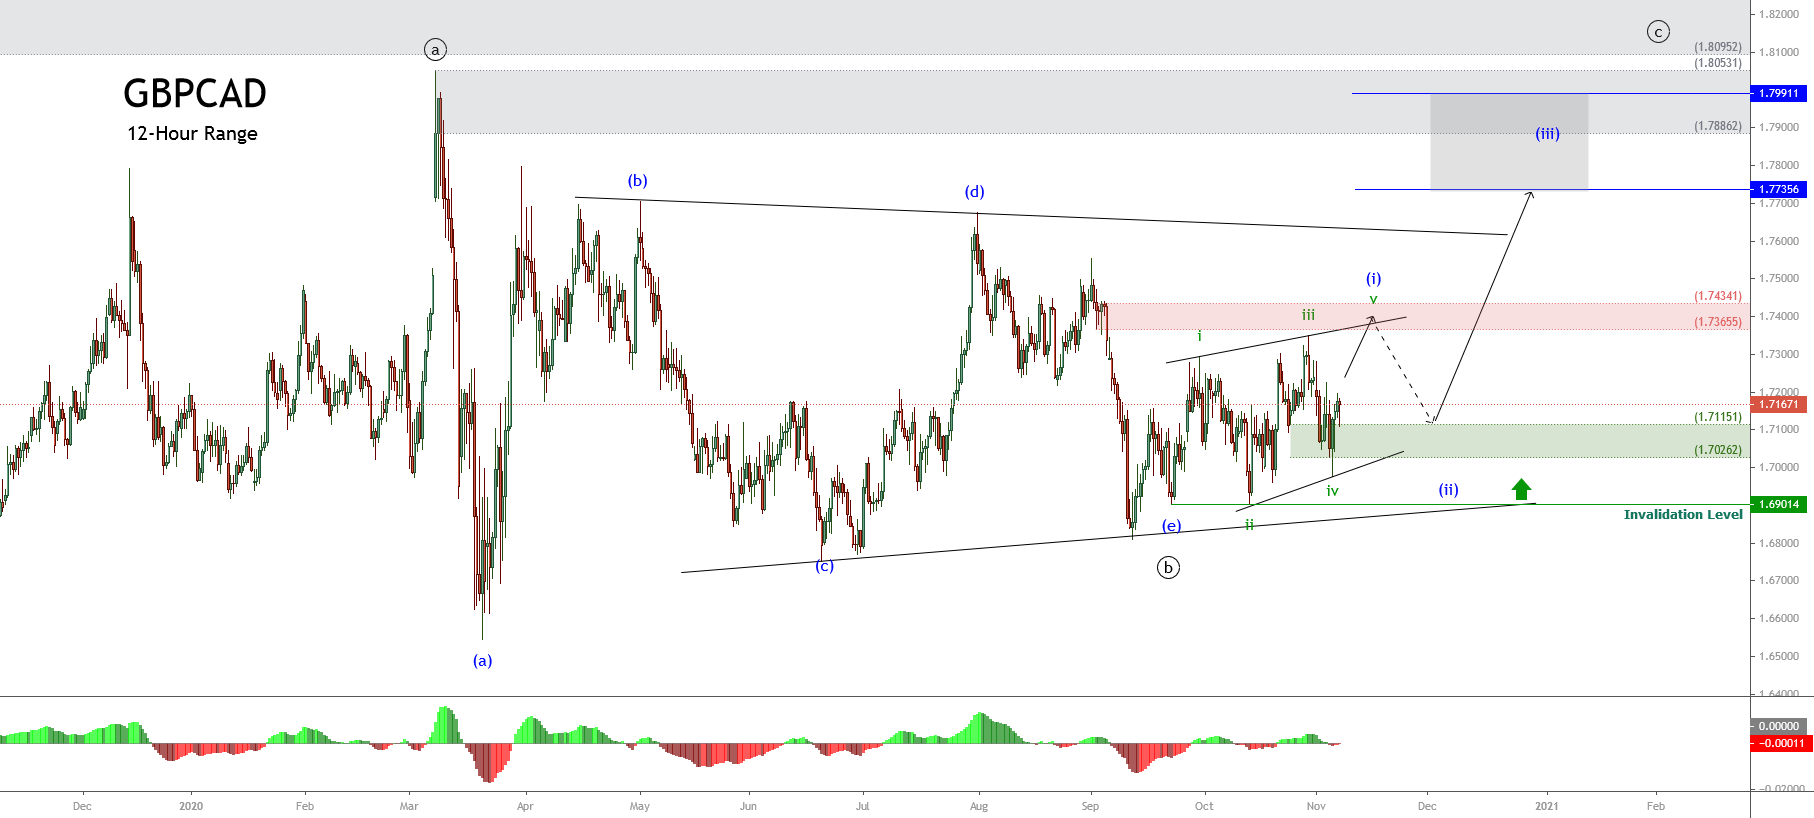The width and height of the screenshot is (1814, 818).
Task: Click the red resistance zone rectangle
Action: point(1428,316)
